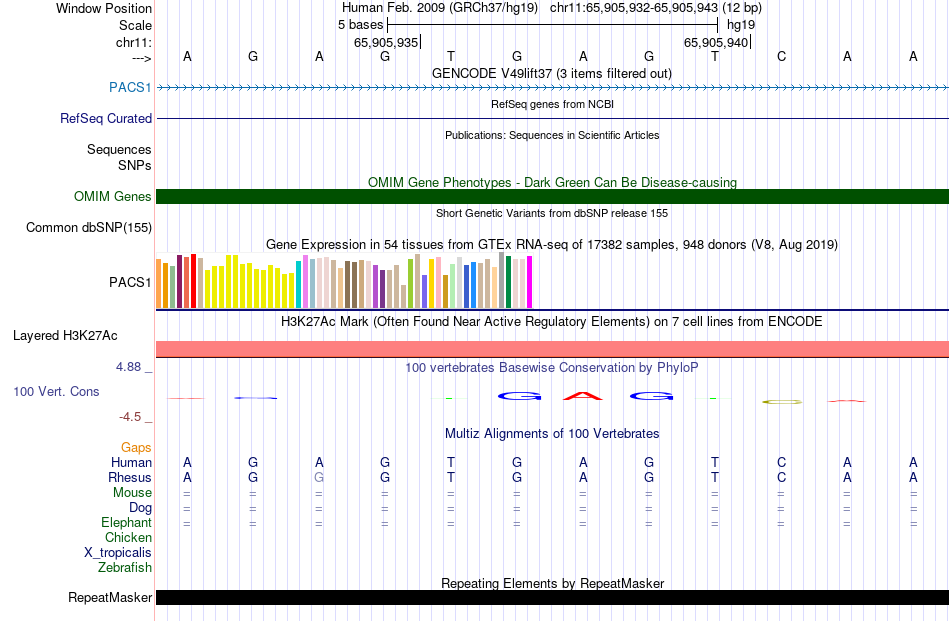
Task: Select the X_tropicalis species row label
Action: coord(118,553)
